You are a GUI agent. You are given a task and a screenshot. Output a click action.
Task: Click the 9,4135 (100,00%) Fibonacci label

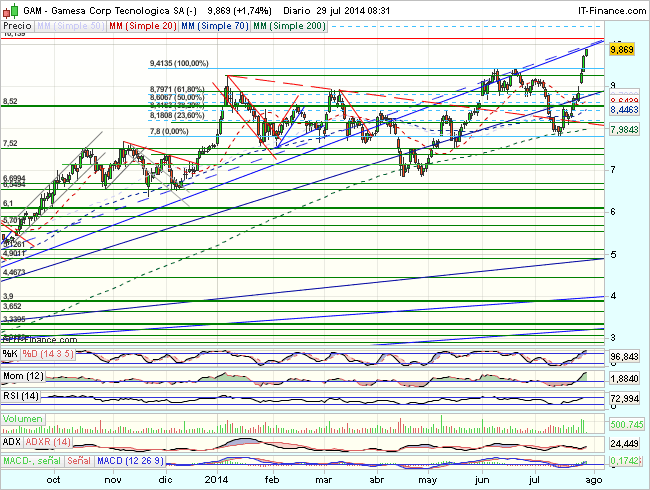click(x=179, y=63)
